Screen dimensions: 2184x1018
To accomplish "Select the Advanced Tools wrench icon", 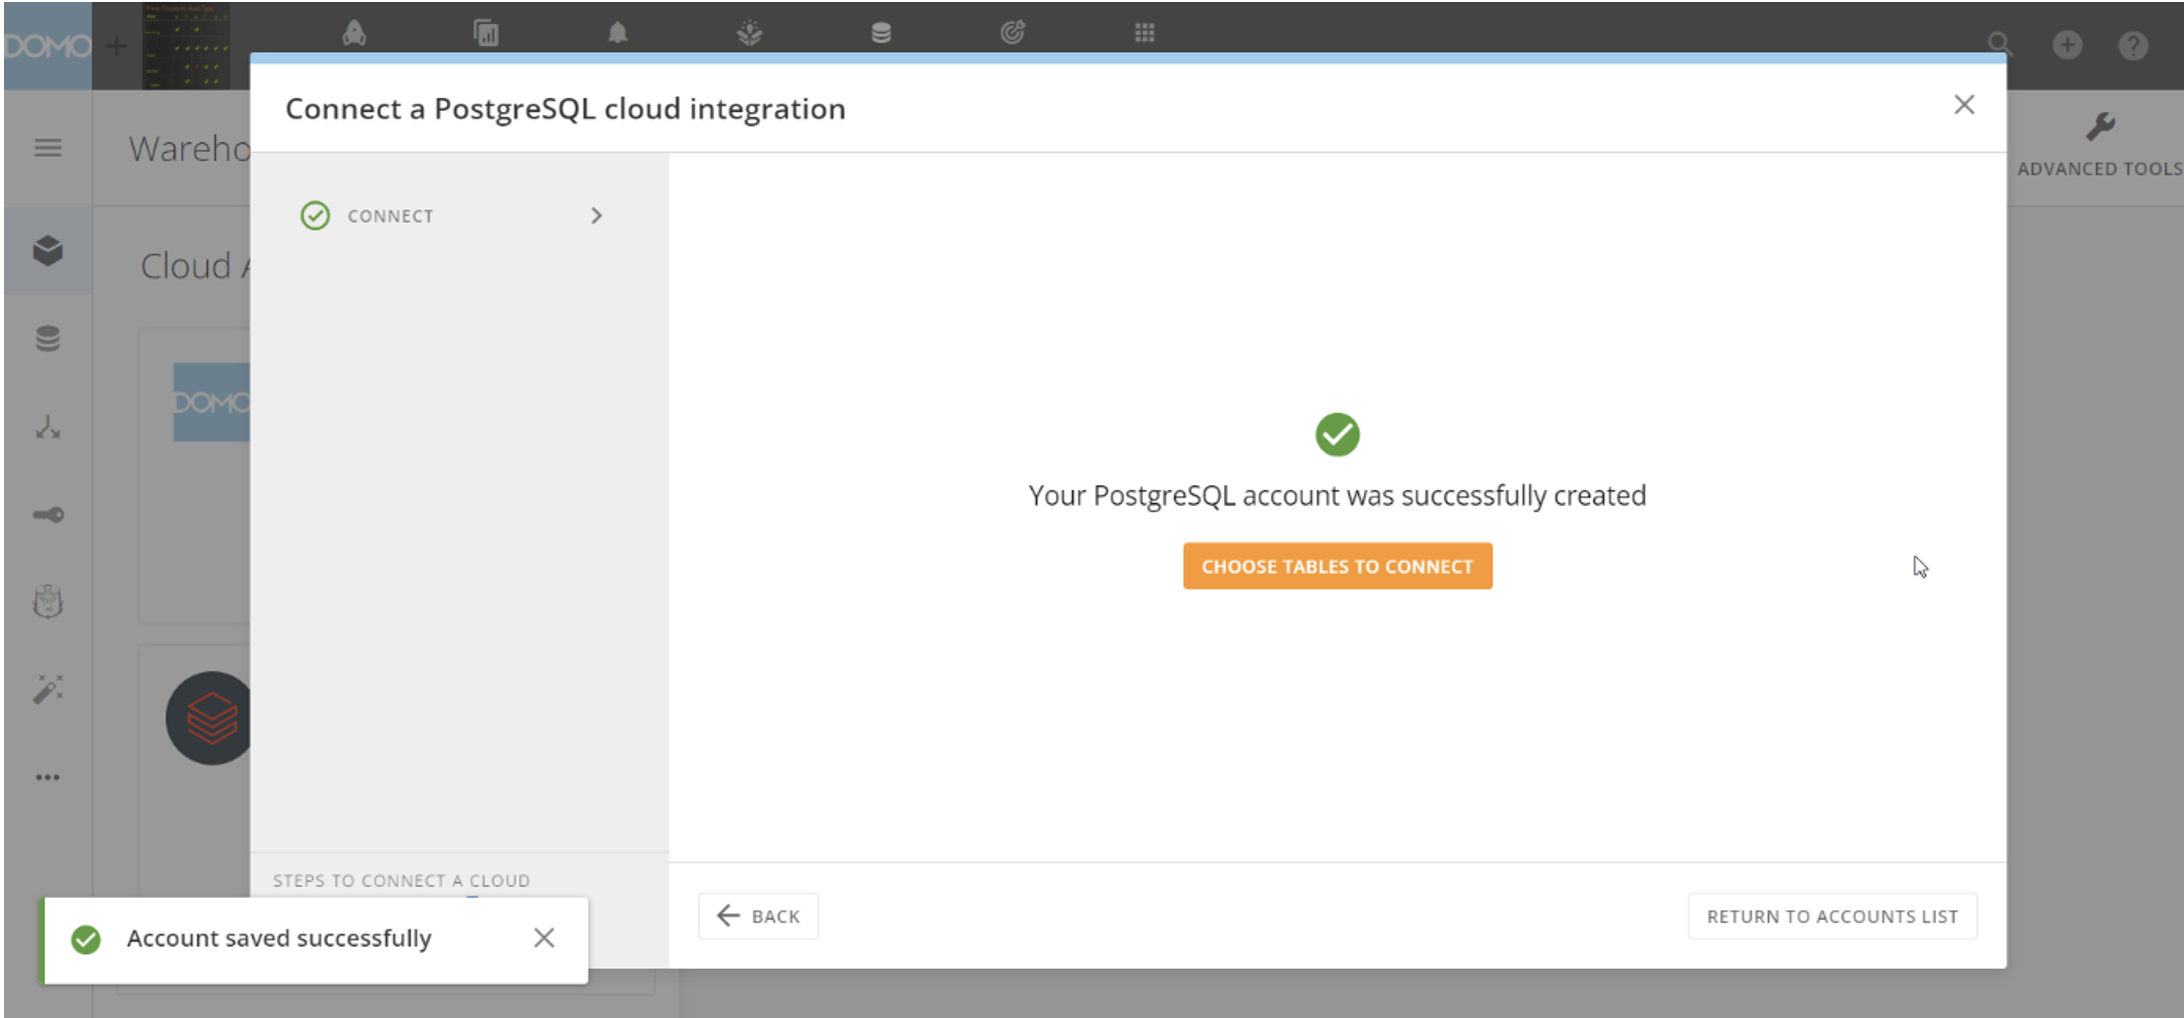I will (2098, 126).
